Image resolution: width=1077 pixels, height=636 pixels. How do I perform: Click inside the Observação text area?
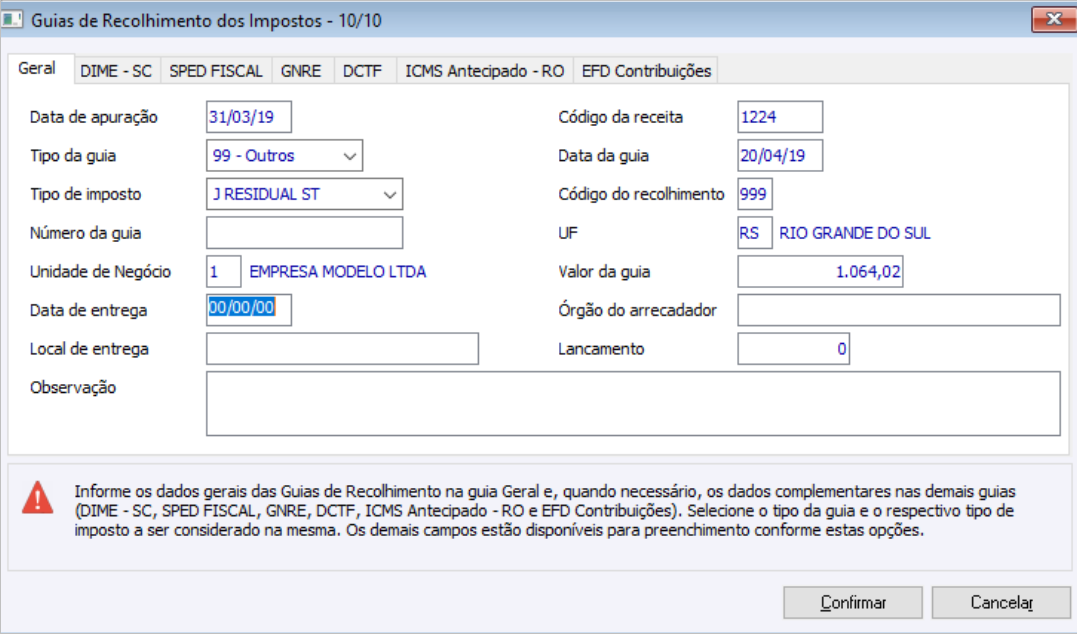pyautogui.click(x=633, y=404)
